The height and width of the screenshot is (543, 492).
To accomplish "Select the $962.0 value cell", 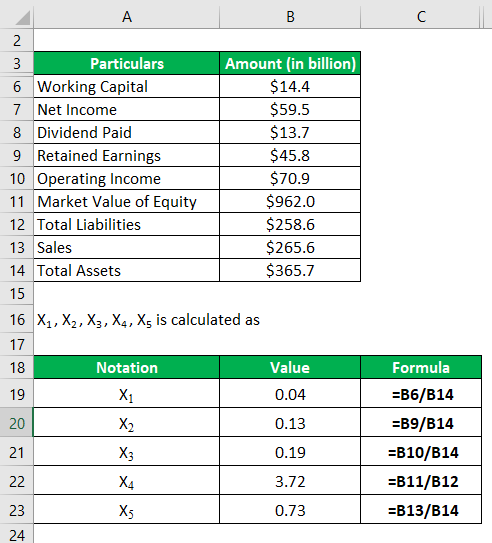I will click(290, 202).
